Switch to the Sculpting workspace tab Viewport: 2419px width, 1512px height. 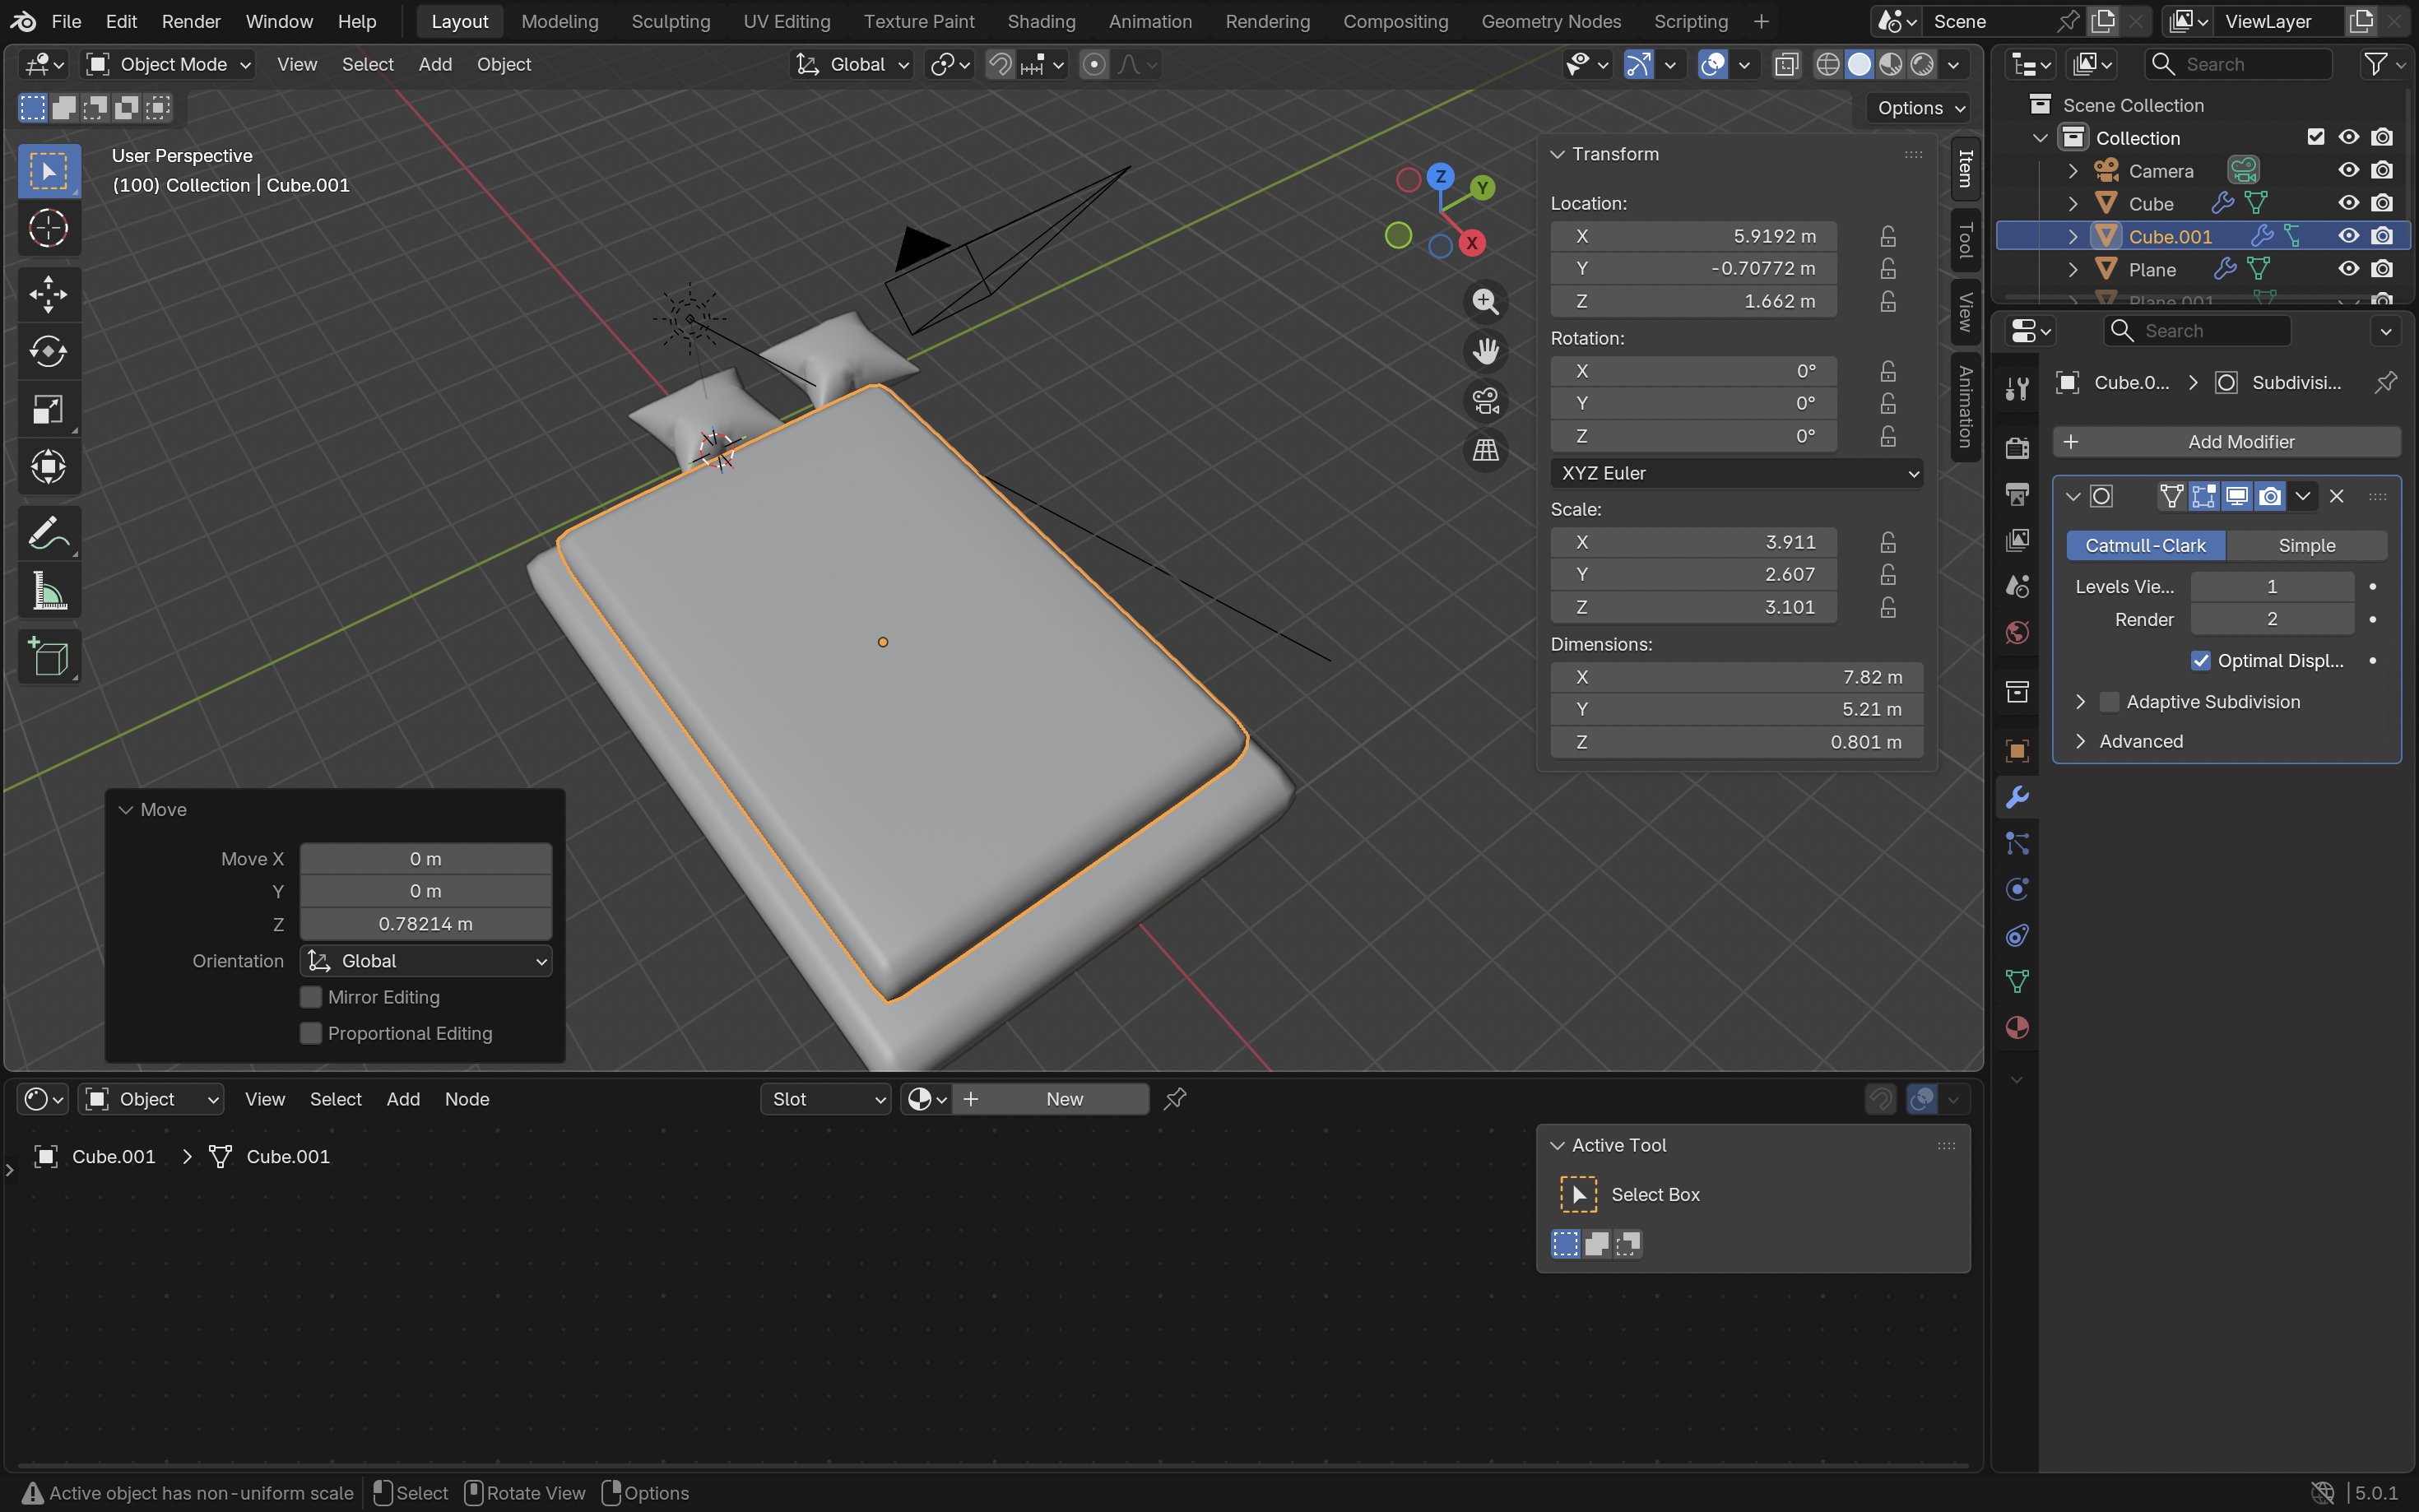[x=670, y=21]
